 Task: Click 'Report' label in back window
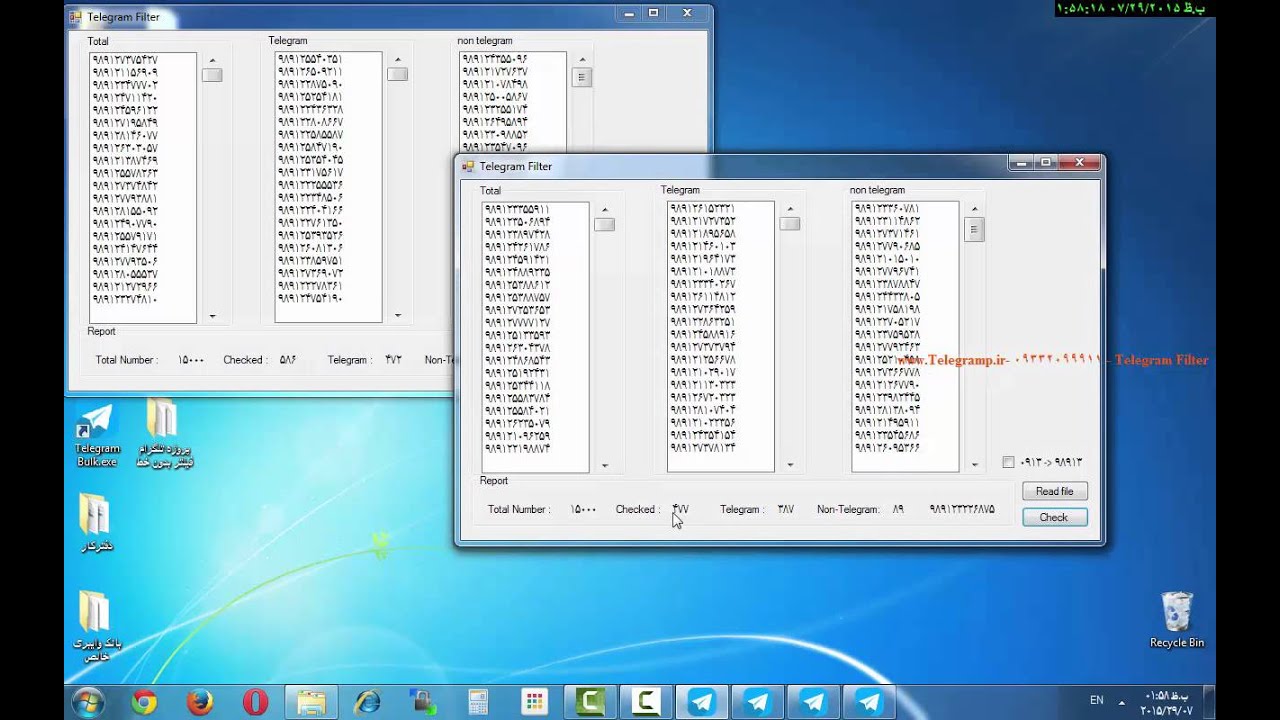pyautogui.click(x=101, y=331)
